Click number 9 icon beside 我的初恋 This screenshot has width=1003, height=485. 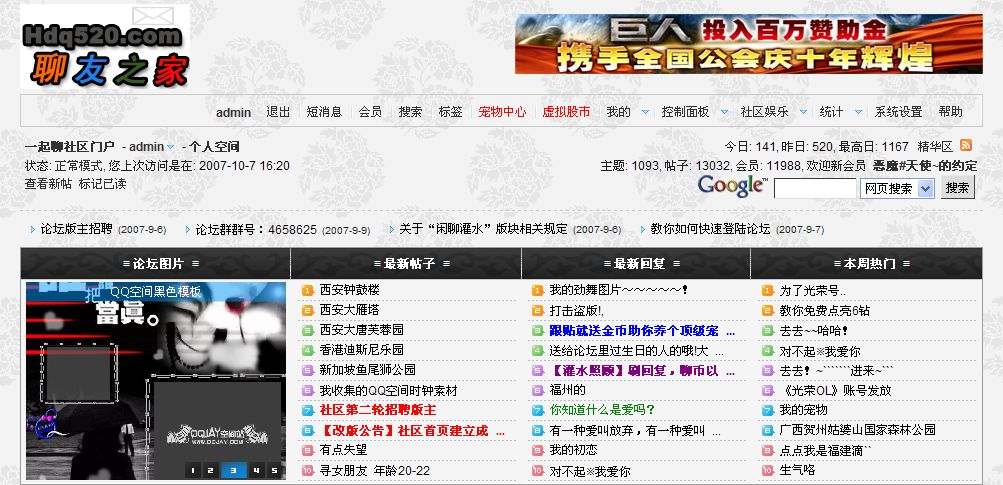tap(537, 450)
